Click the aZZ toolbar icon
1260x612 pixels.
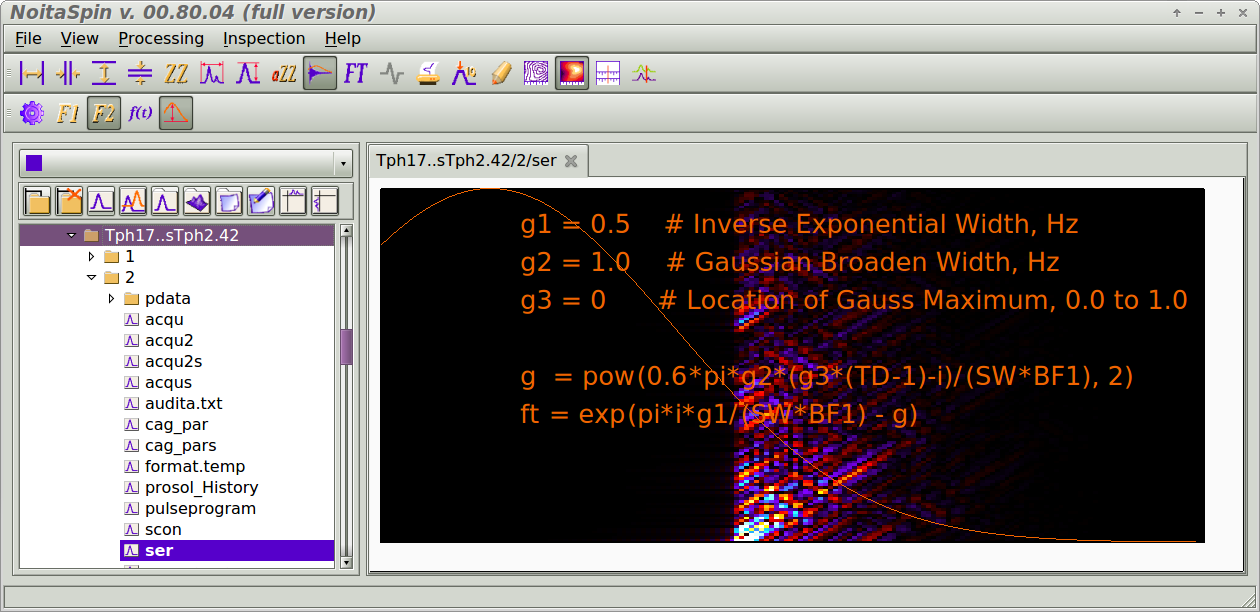284,73
